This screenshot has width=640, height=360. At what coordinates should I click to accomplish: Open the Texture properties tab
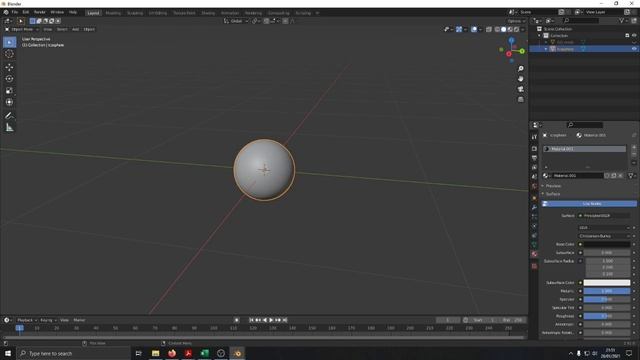(x=534, y=266)
